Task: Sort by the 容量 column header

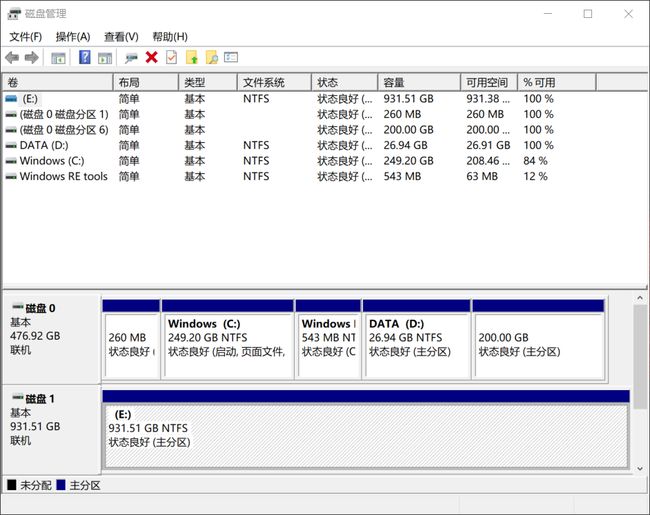Action: 419,82
